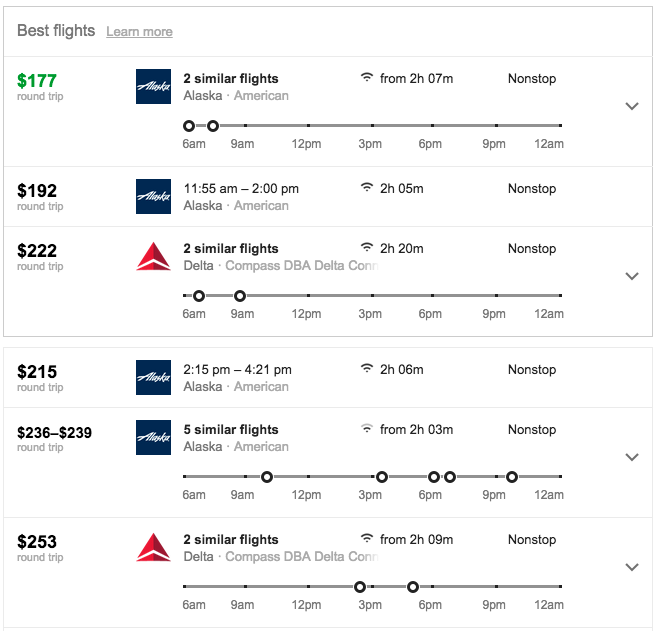Click the Alaska logo on the $192 flight
655x631 pixels.
tap(153, 197)
